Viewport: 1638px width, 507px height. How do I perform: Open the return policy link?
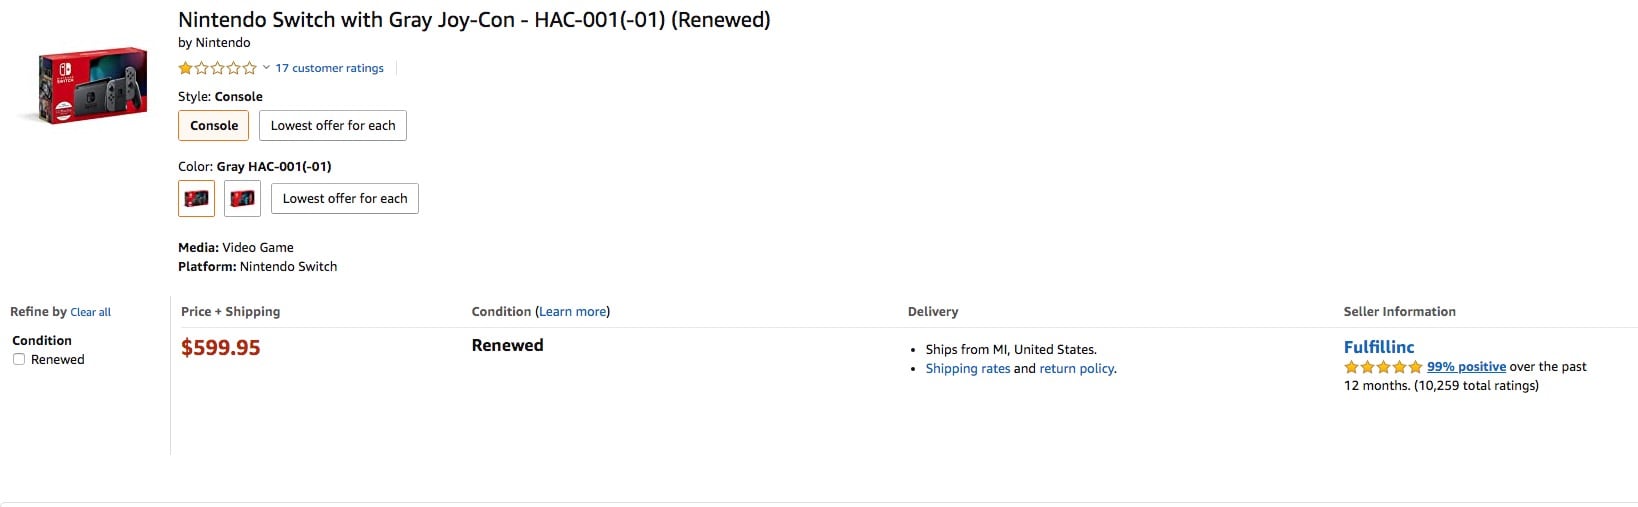pyautogui.click(x=1076, y=369)
